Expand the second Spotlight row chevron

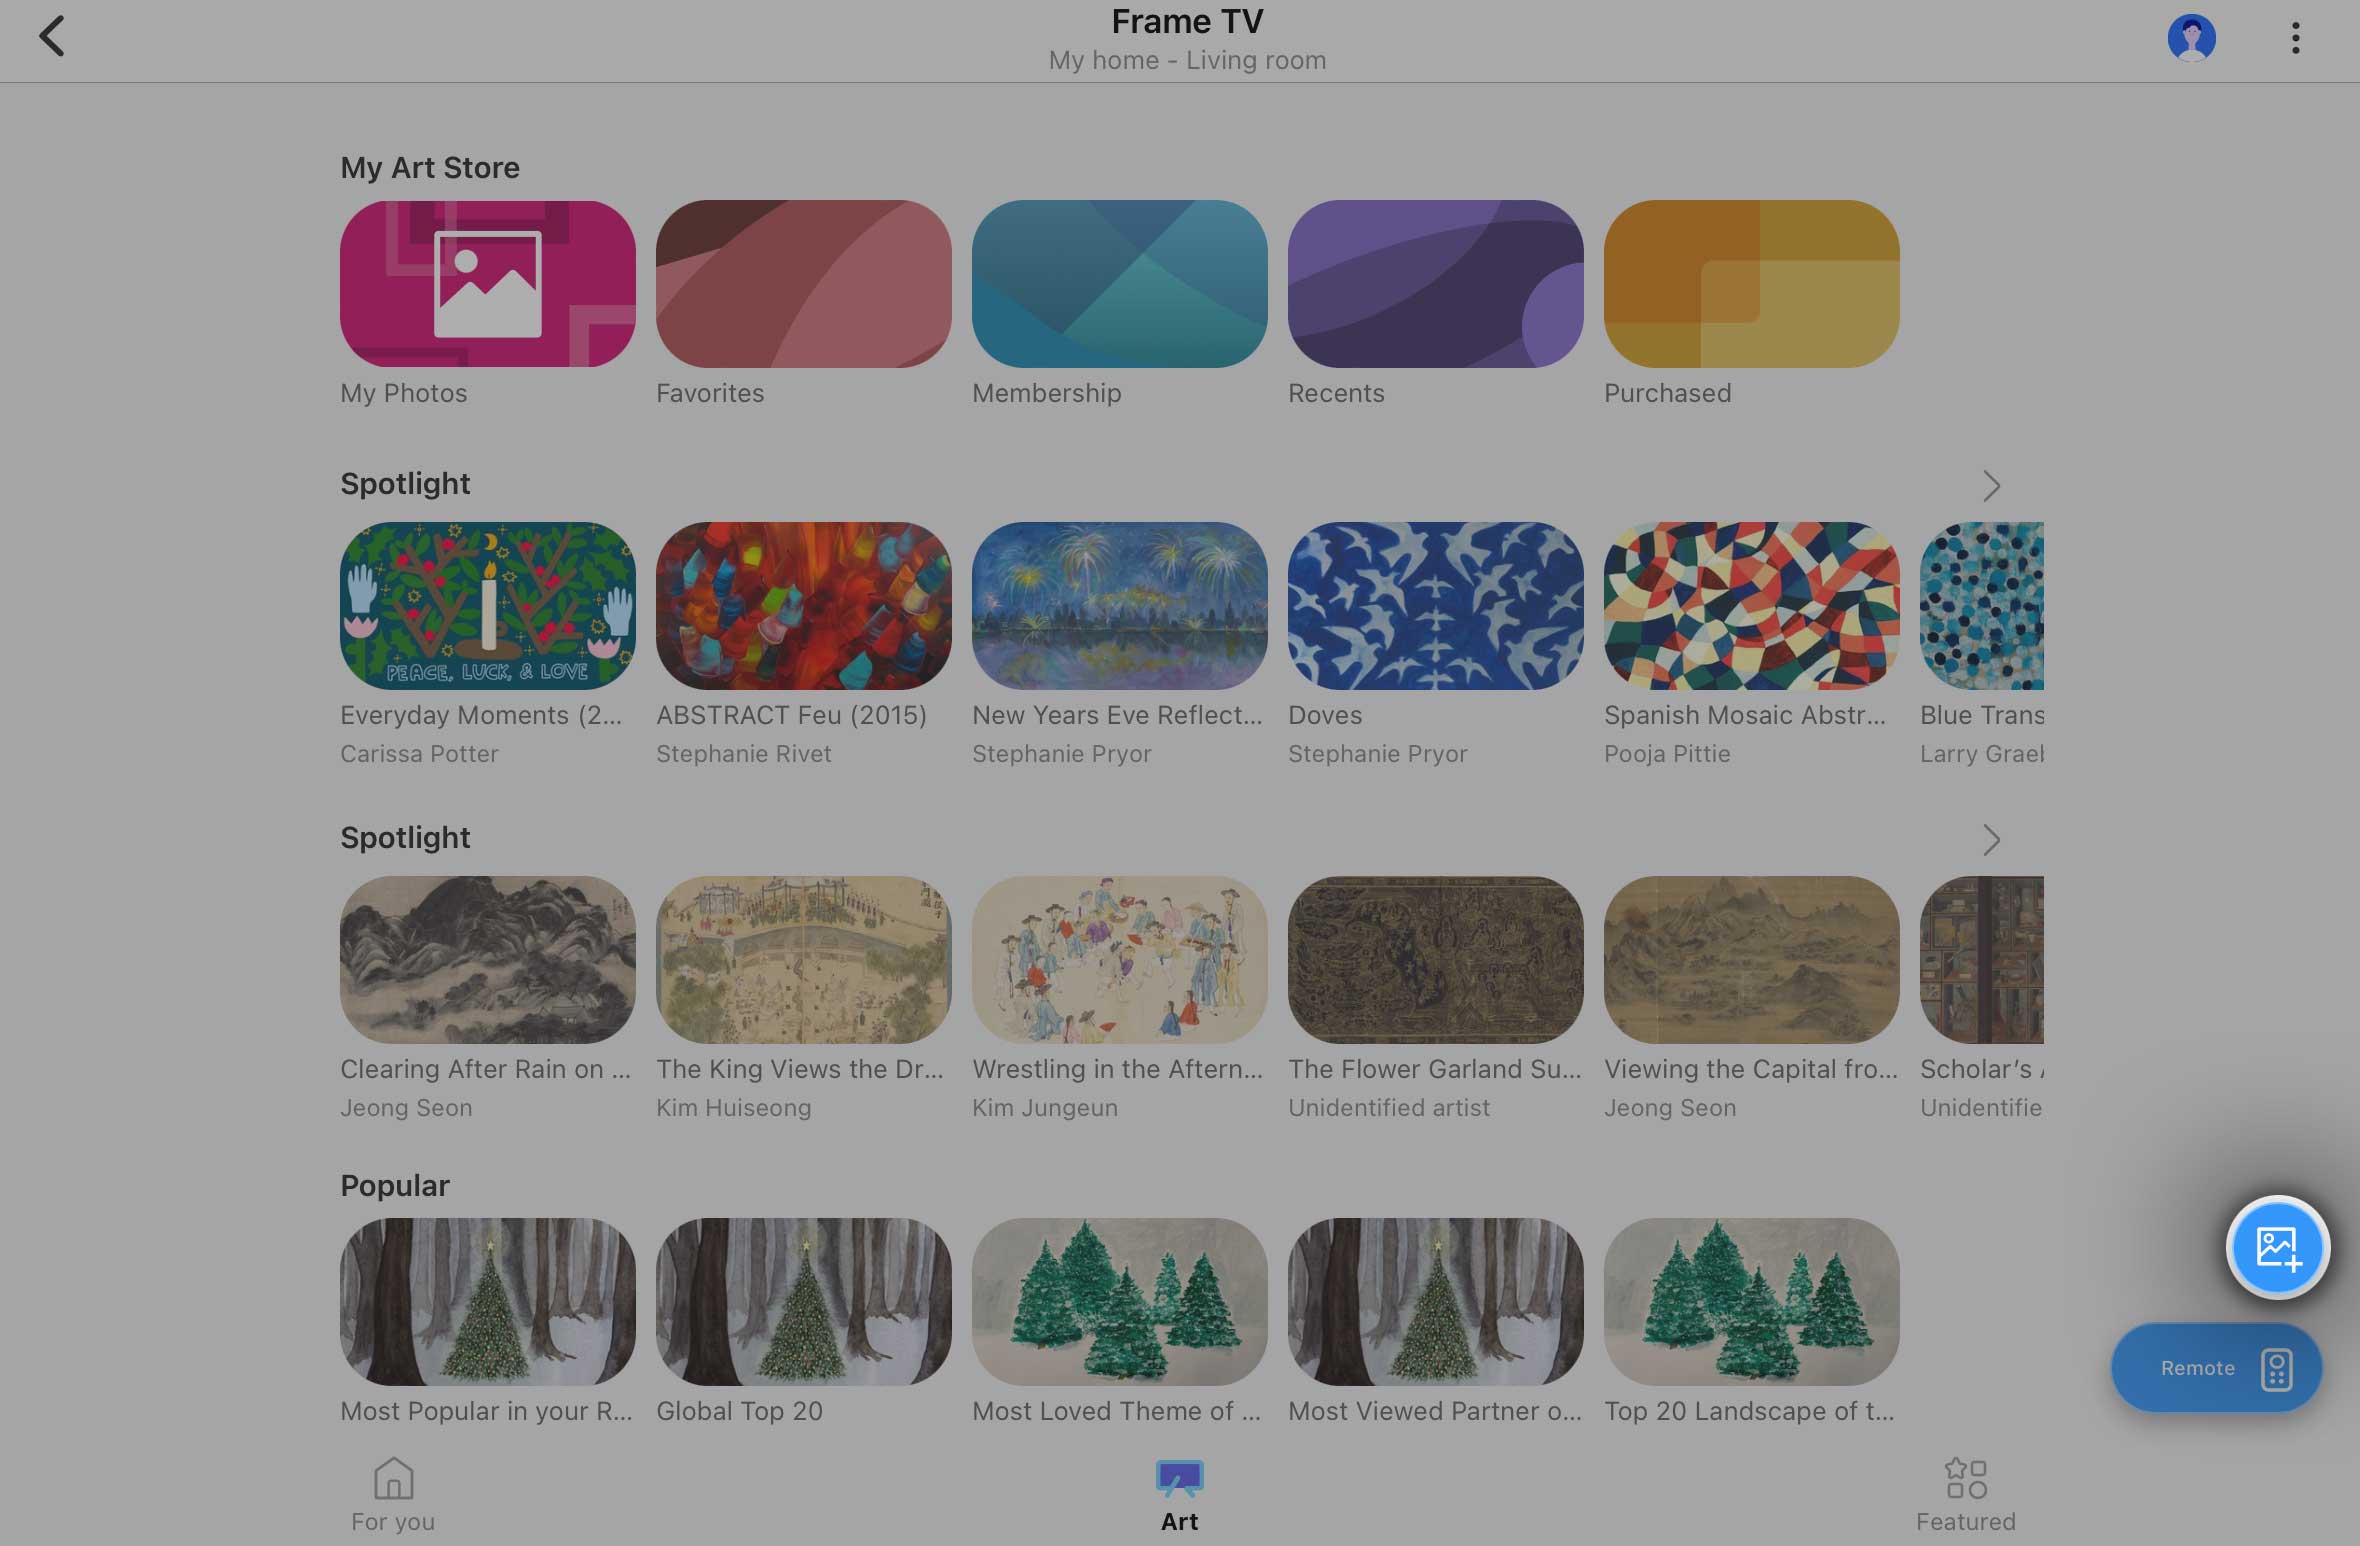click(1990, 840)
